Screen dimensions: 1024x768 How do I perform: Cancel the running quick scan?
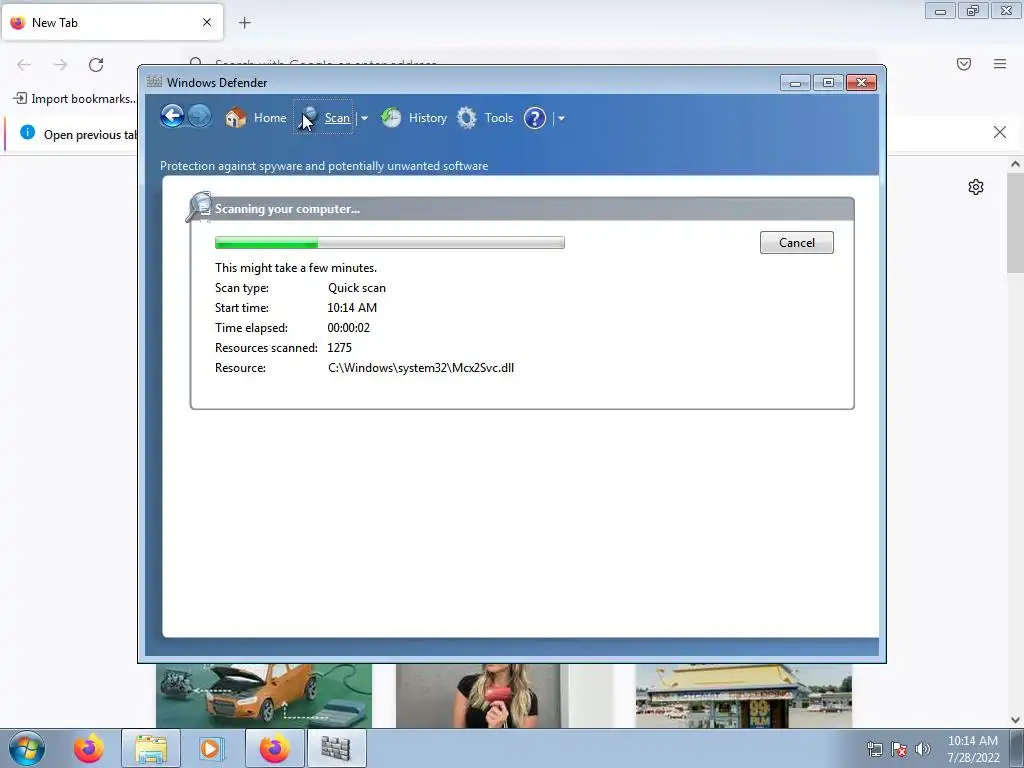click(797, 242)
